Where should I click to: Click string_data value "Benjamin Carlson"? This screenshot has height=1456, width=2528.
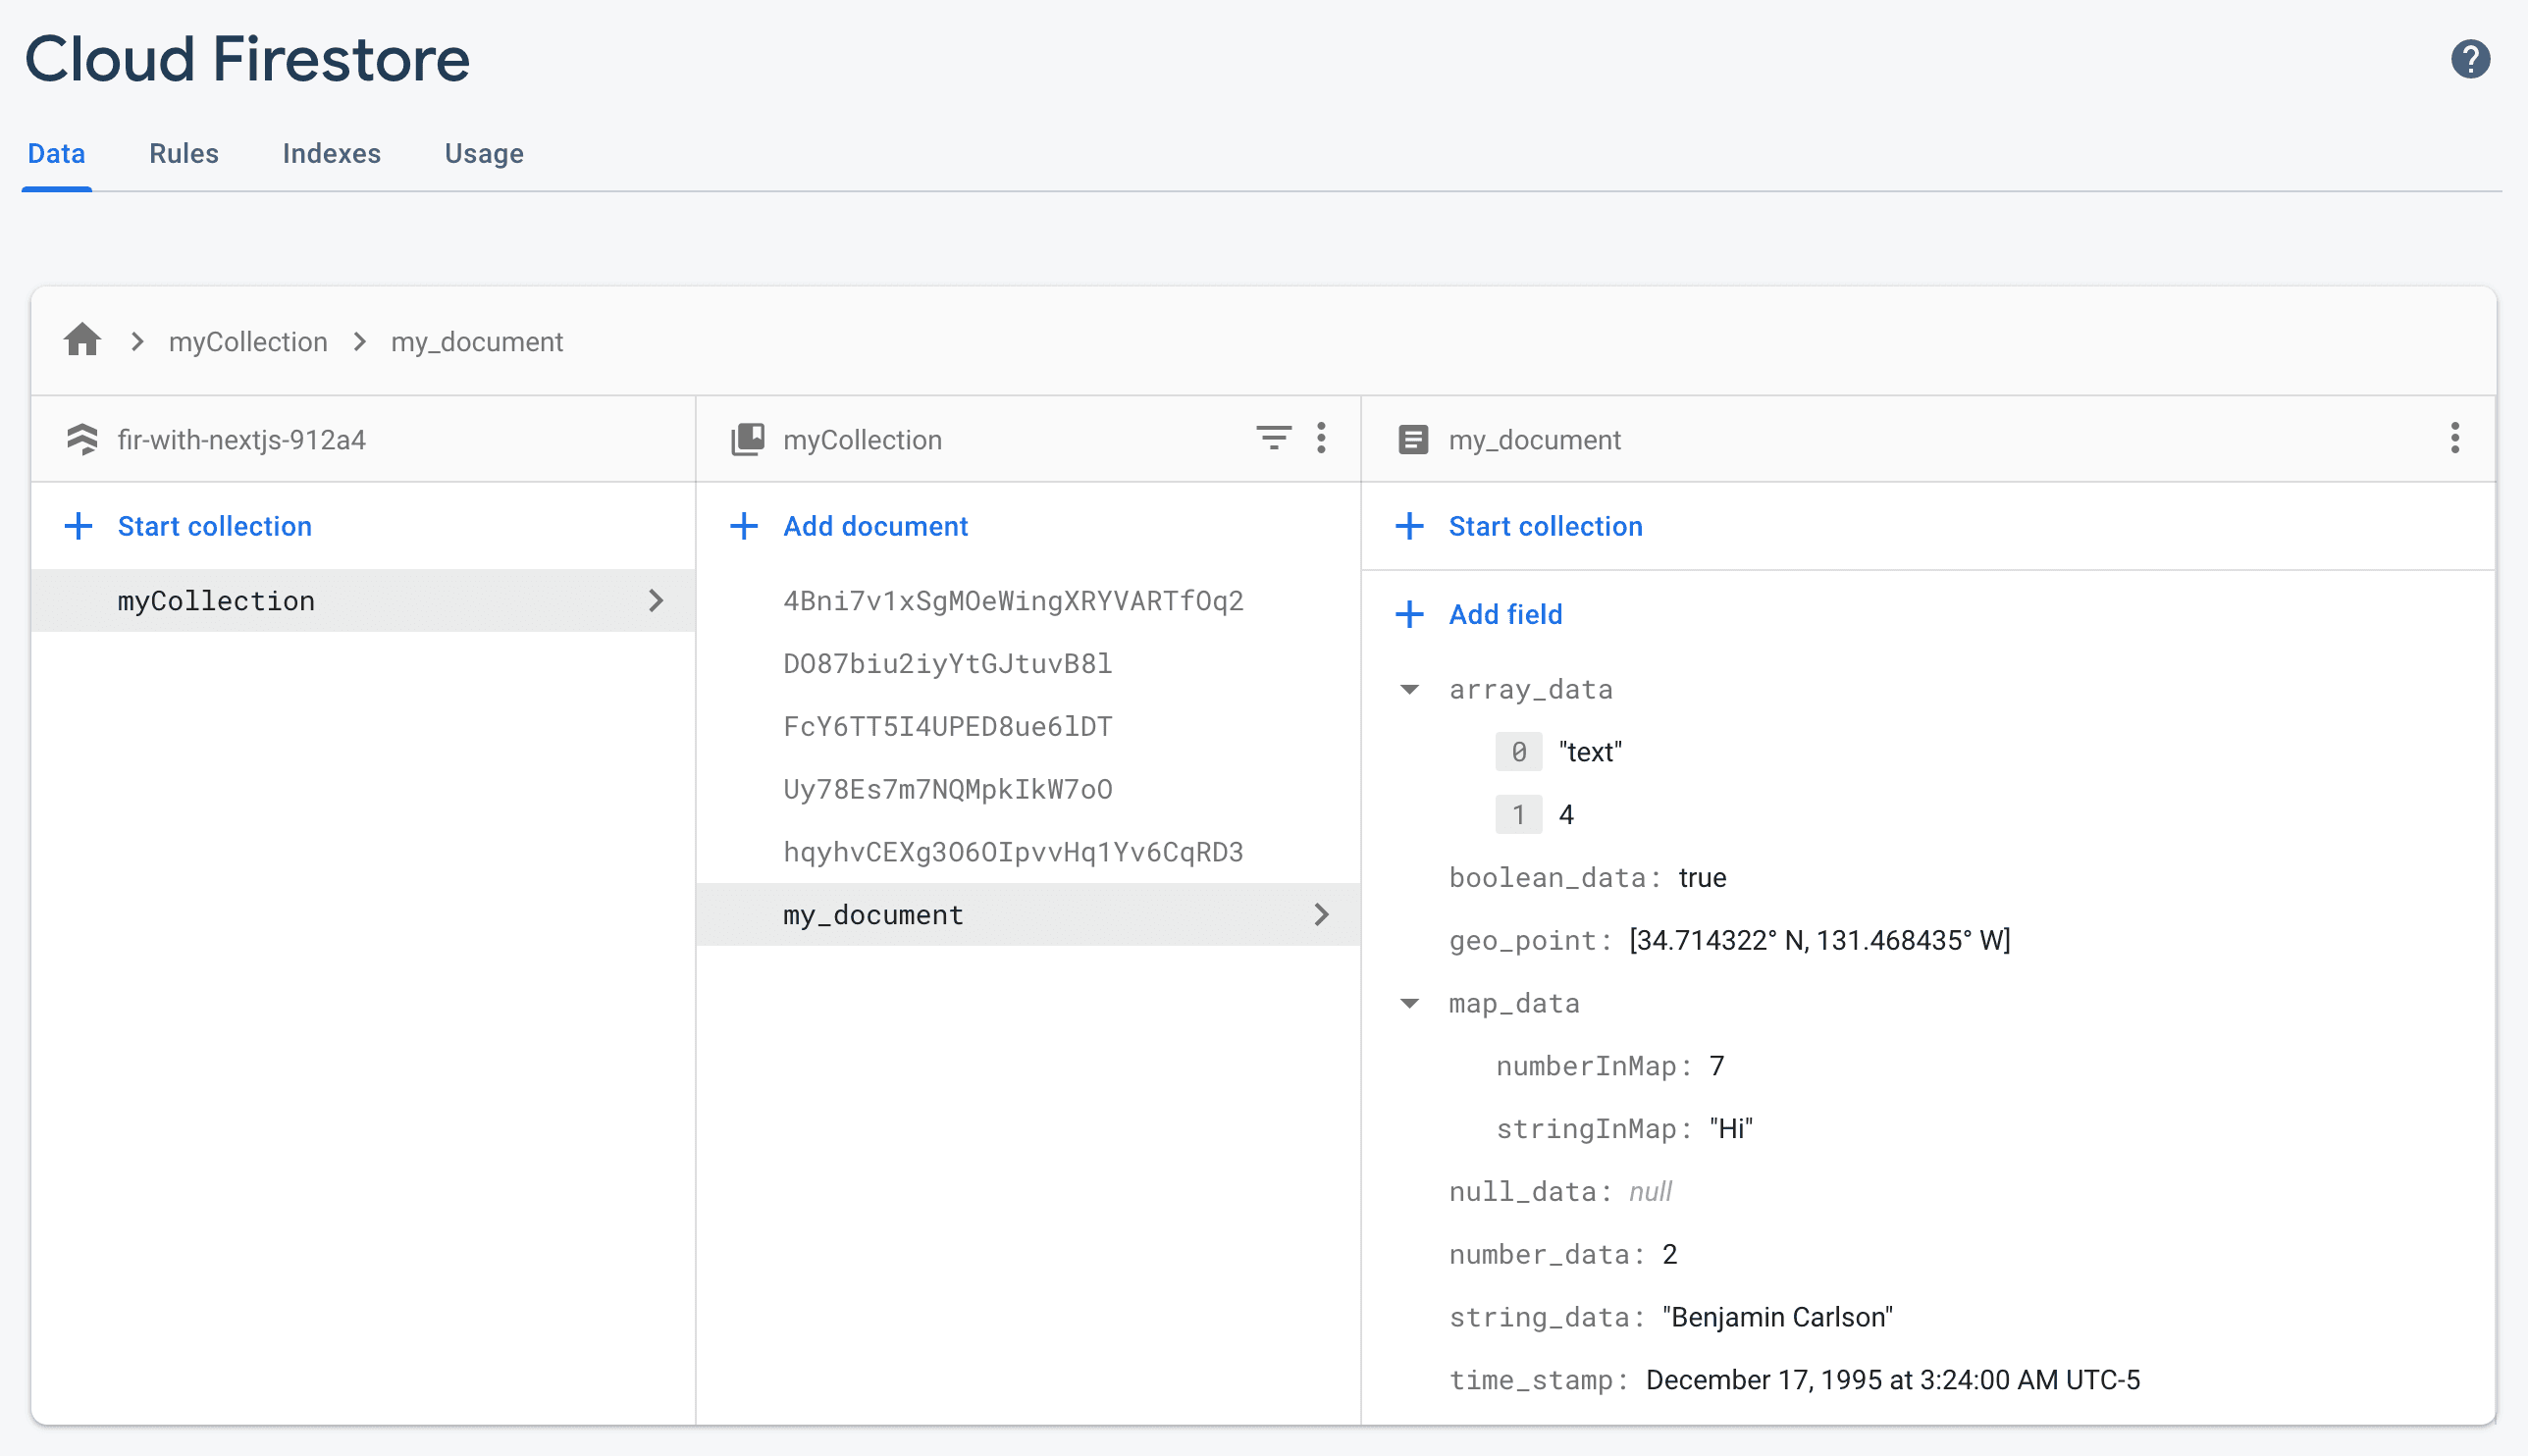[1777, 1317]
